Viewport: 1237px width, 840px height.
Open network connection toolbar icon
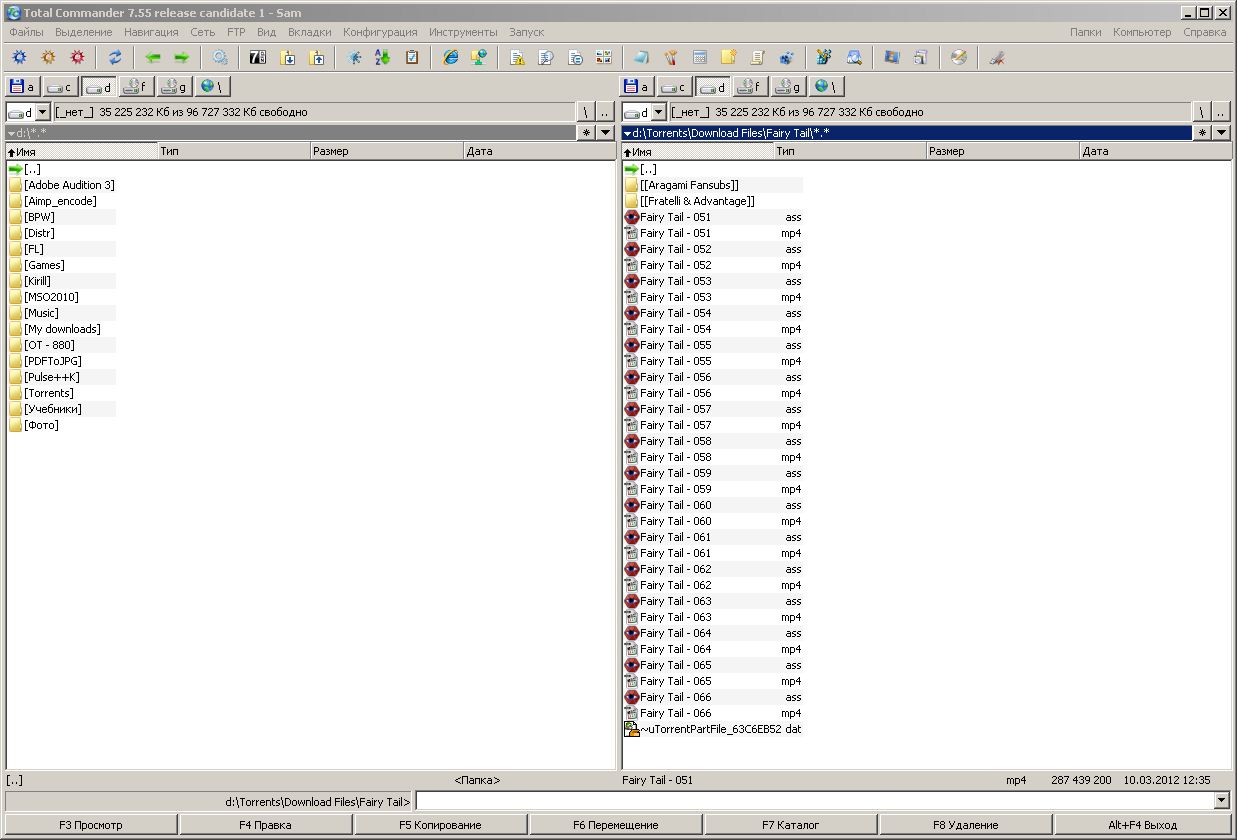tap(479, 58)
